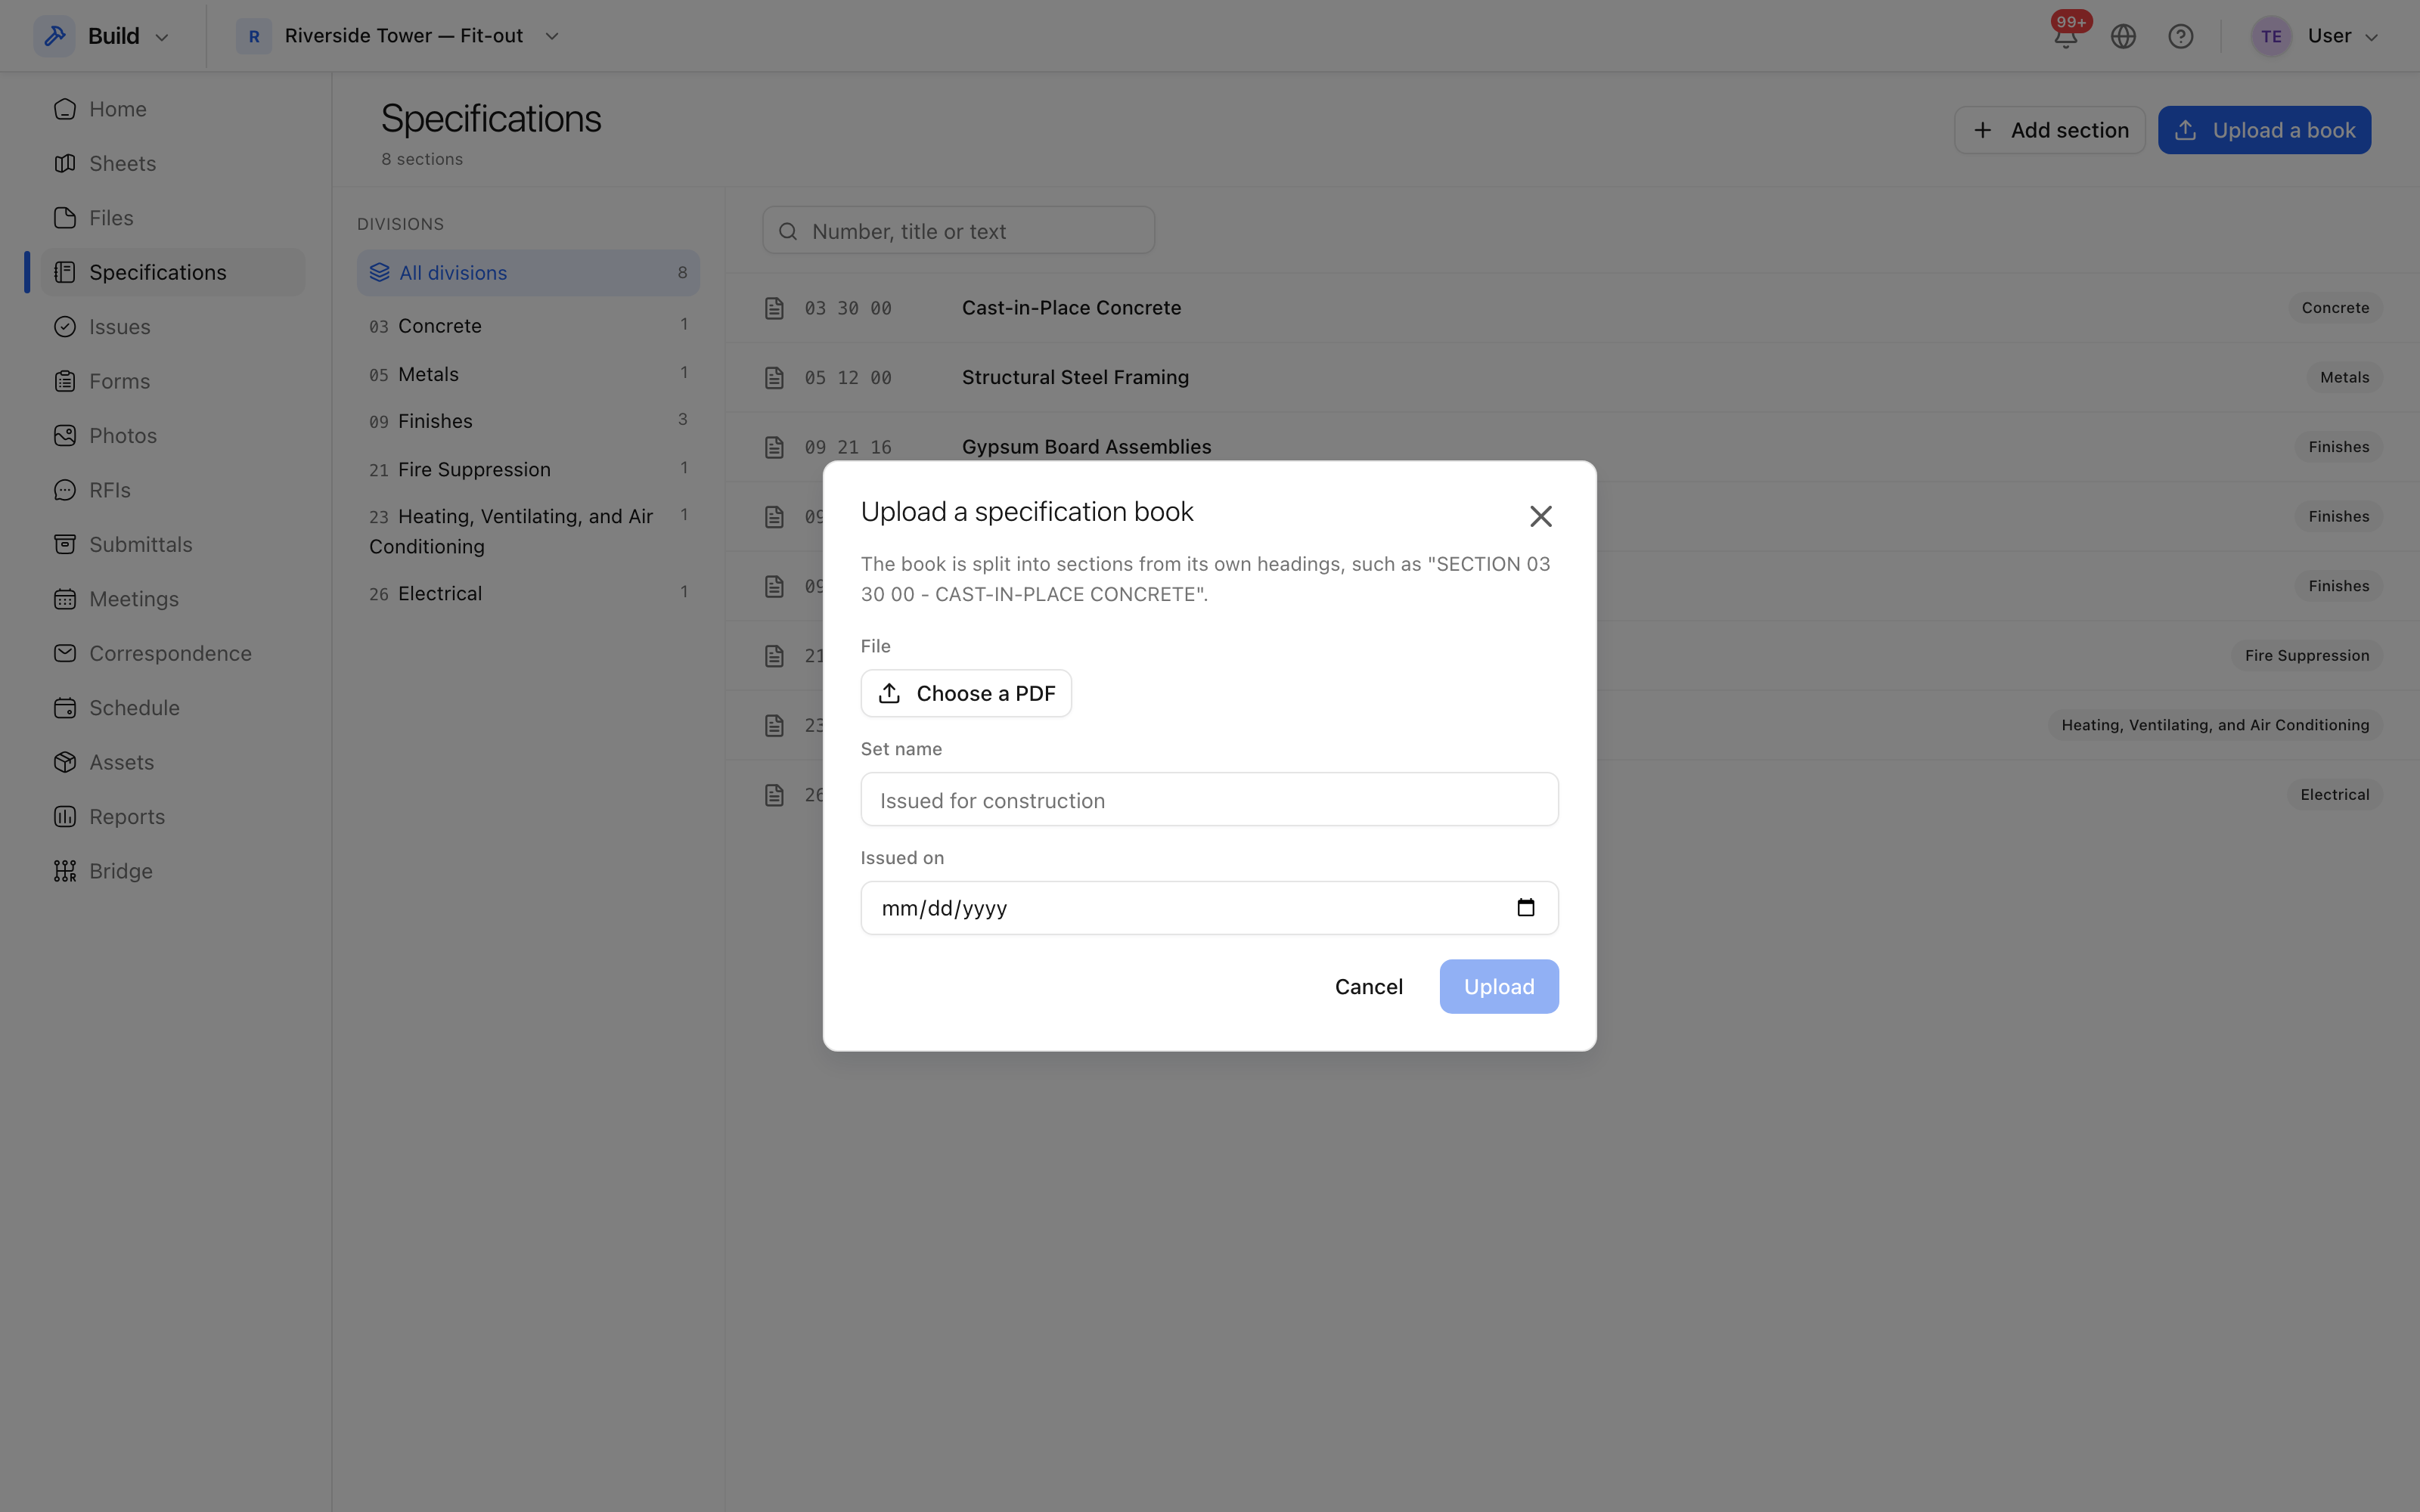Click the calendar picker icon in Issued on

(x=1526, y=908)
